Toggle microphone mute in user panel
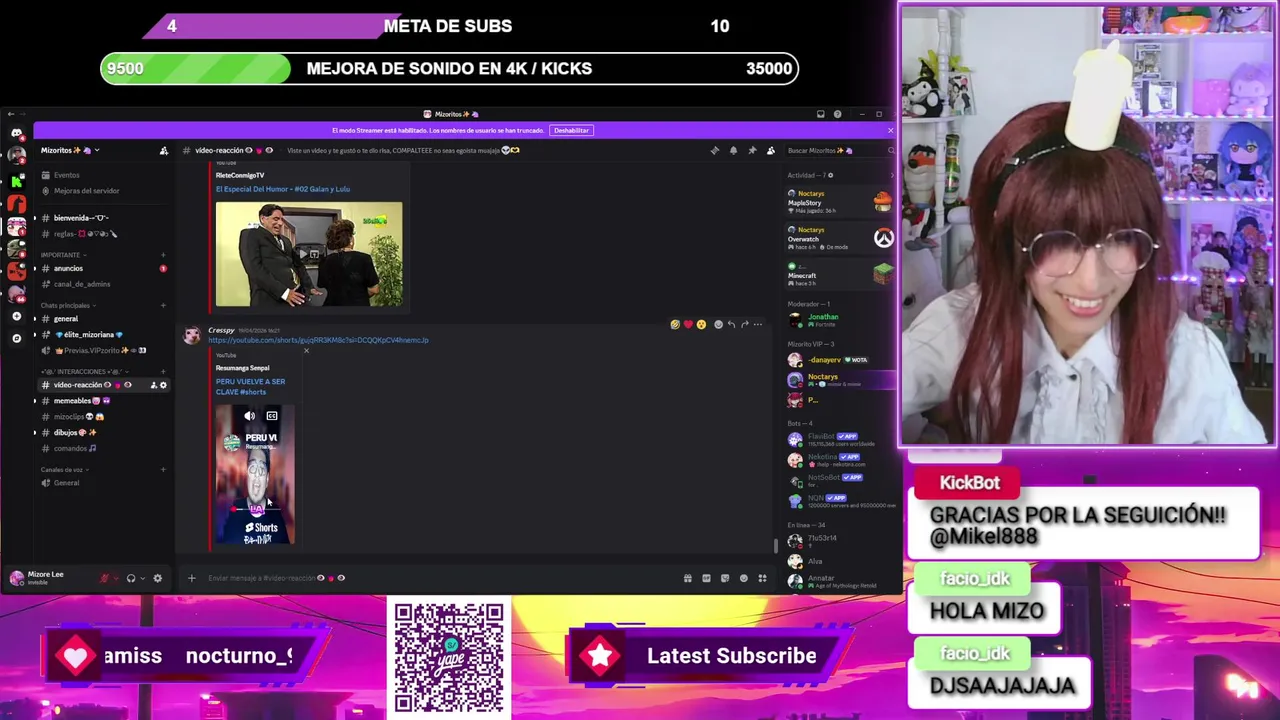The width and height of the screenshot is (1280, 720). 104,578
